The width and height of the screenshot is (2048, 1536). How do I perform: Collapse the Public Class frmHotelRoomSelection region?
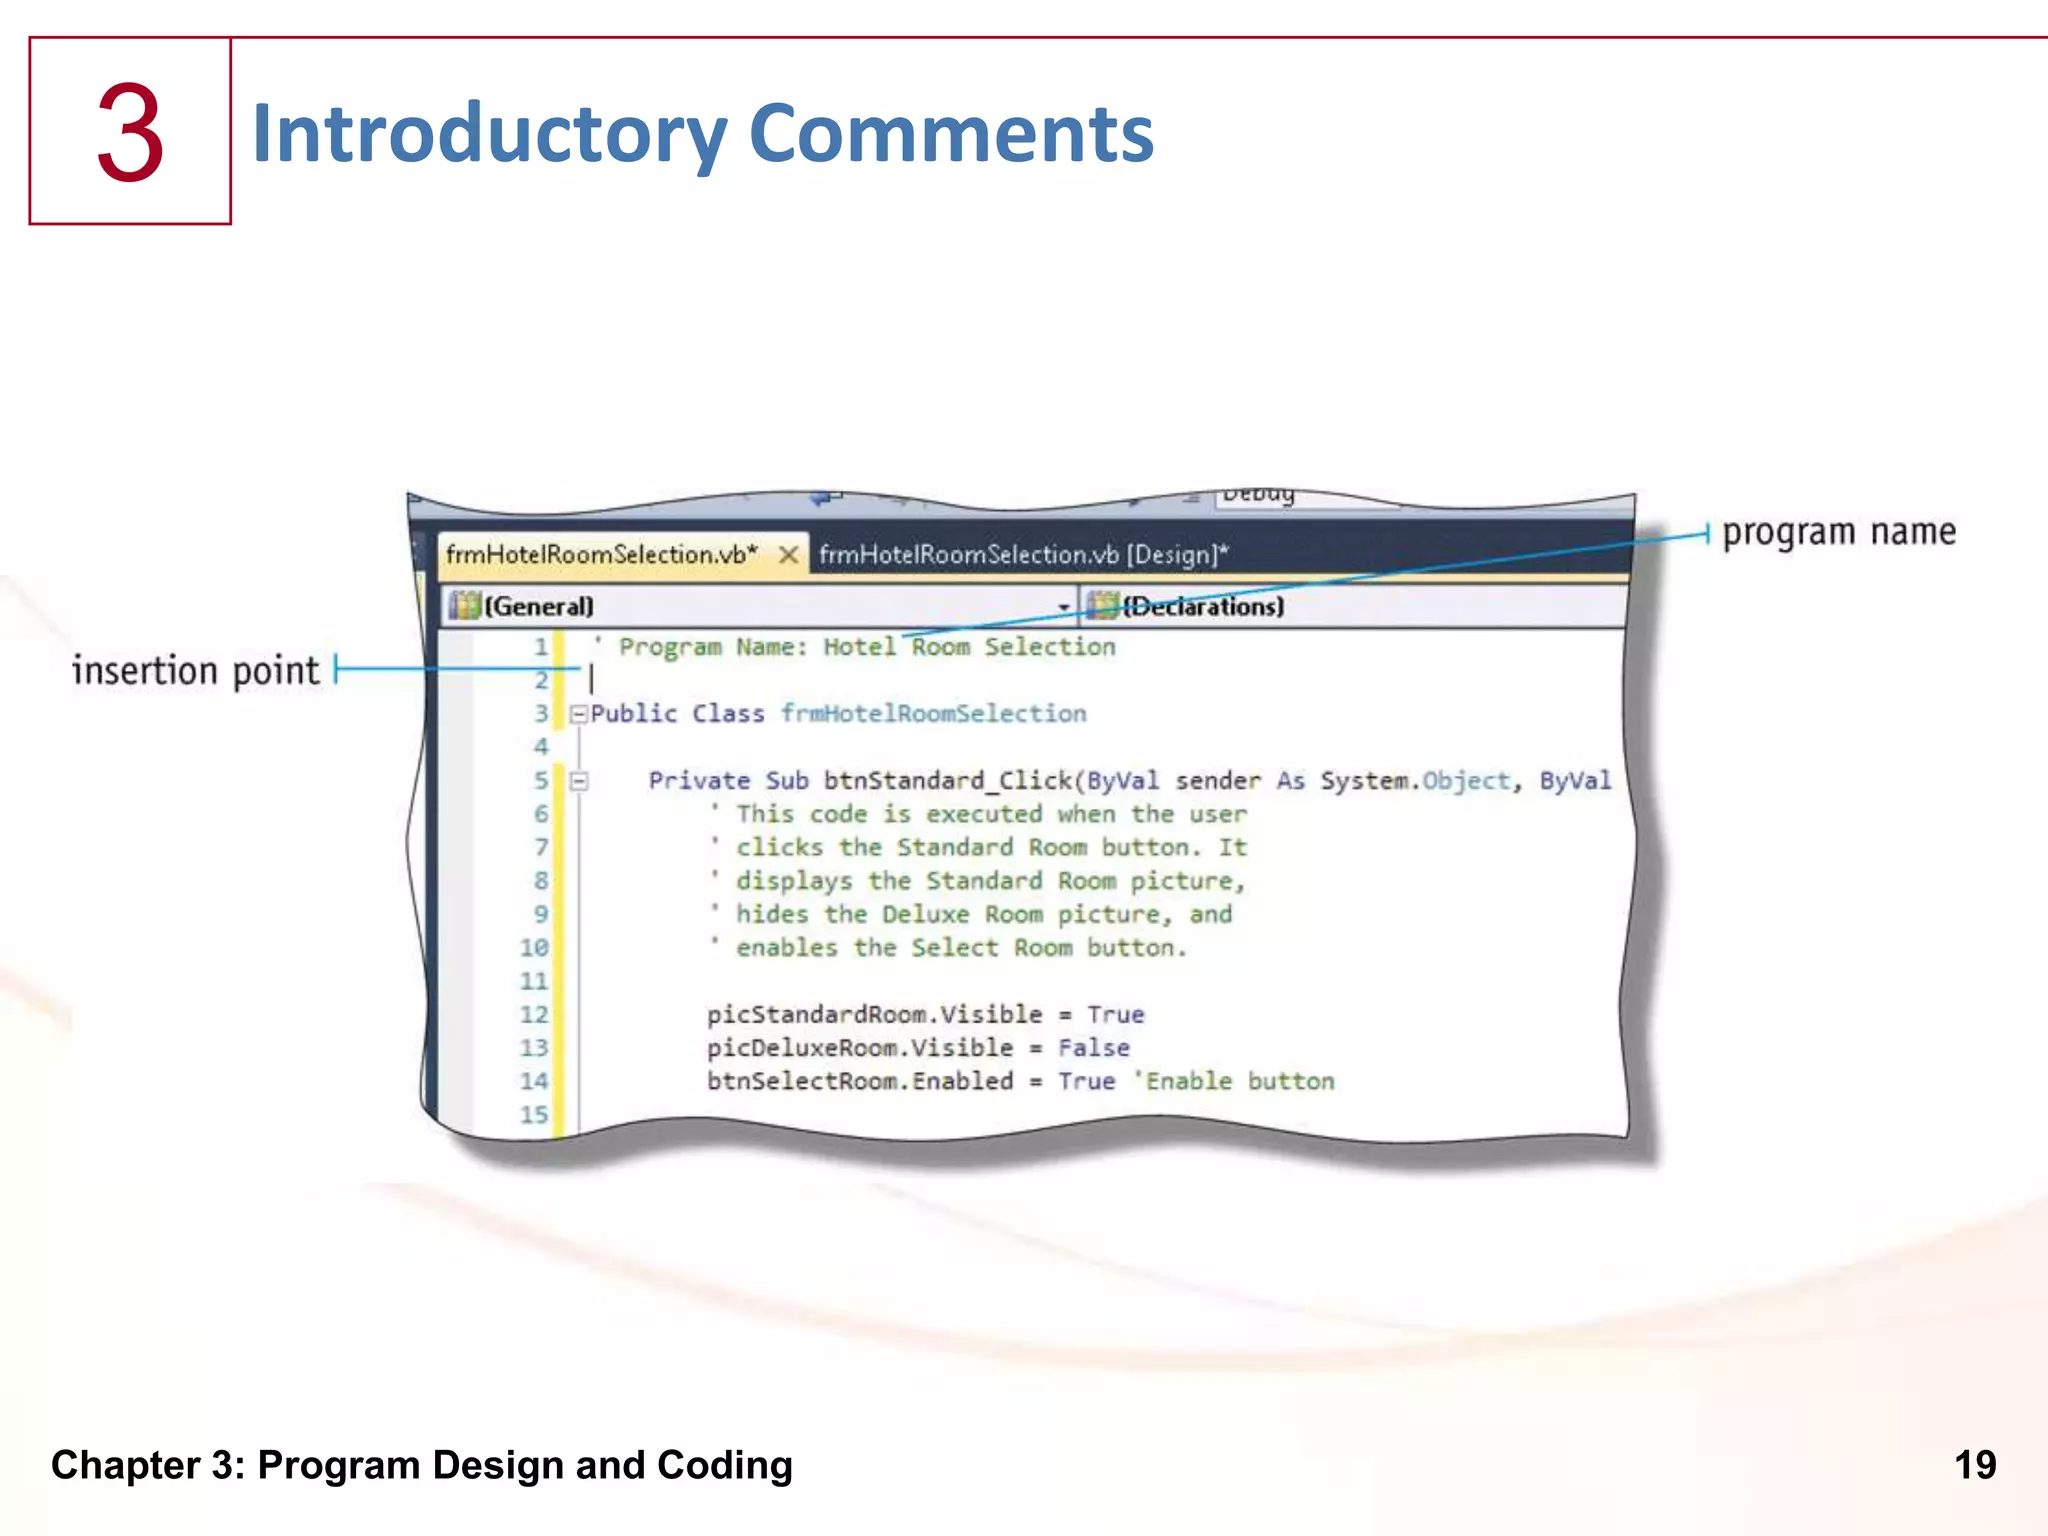[578, 714]
